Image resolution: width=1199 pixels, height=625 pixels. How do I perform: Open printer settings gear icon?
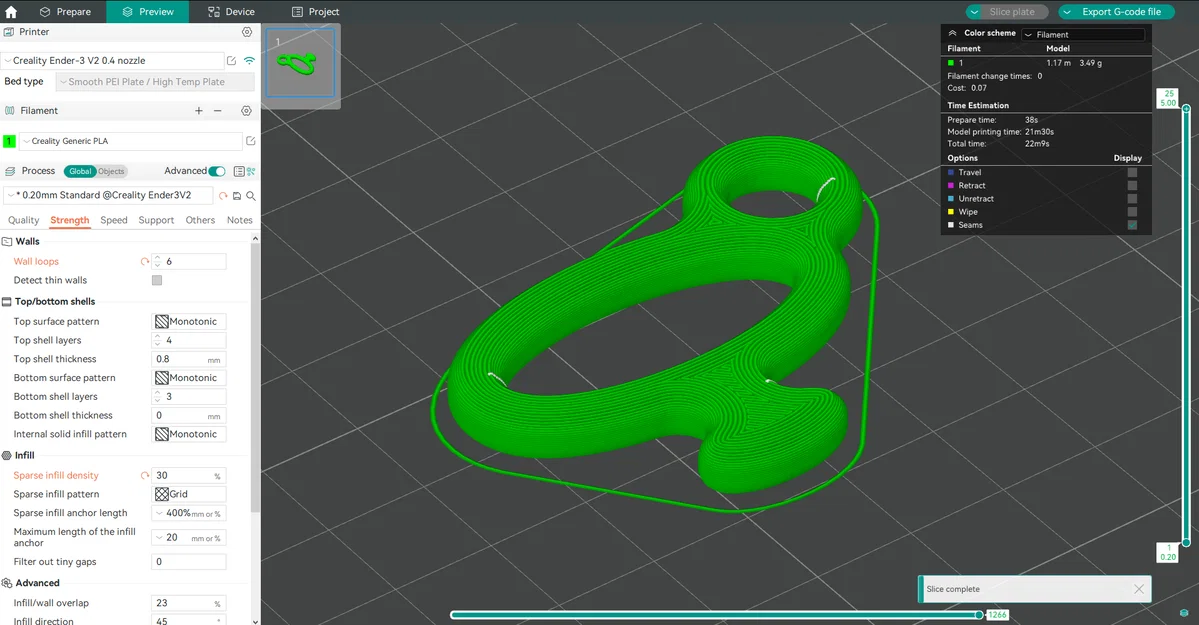(x=247, y=32)
